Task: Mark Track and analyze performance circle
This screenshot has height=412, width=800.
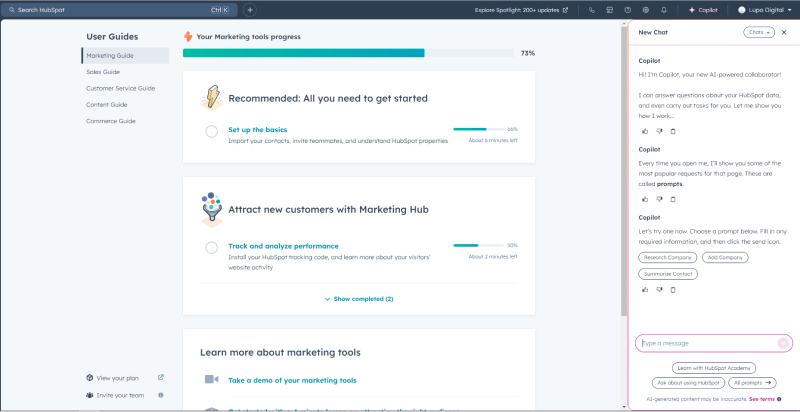Action: click(x=211, y=248)
